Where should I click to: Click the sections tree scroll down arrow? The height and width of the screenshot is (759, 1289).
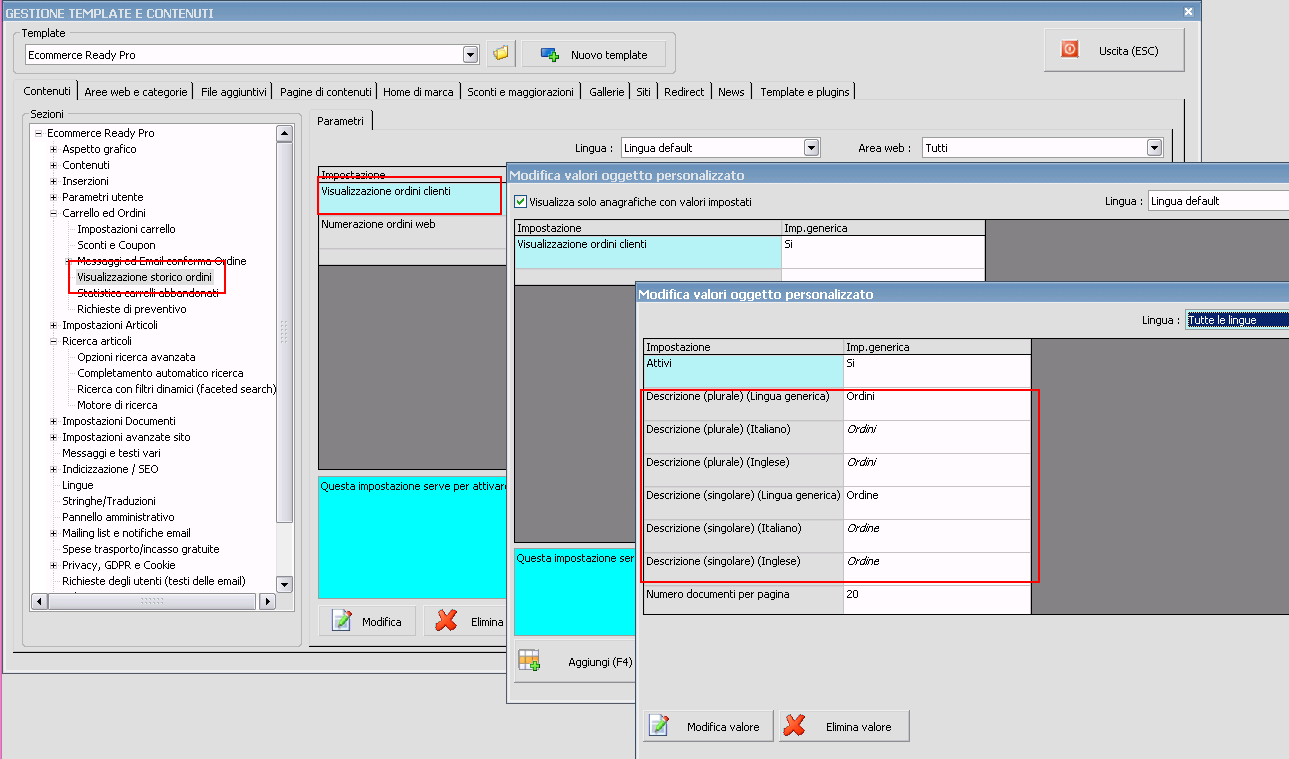[x=284, y=584]
